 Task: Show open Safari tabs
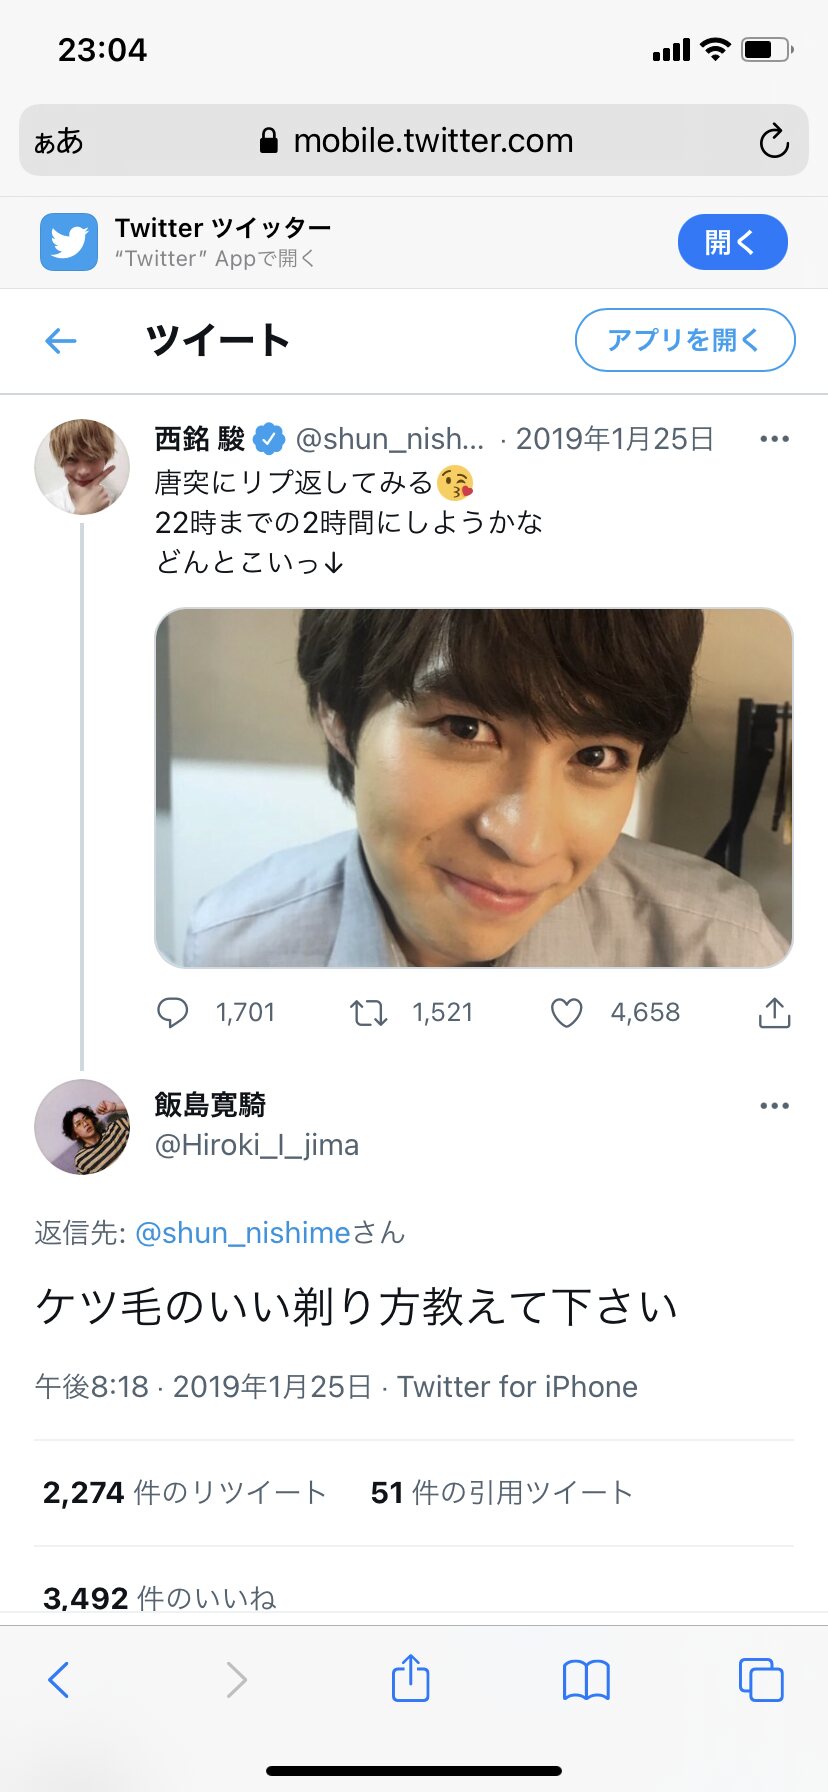click(760, 1680)
